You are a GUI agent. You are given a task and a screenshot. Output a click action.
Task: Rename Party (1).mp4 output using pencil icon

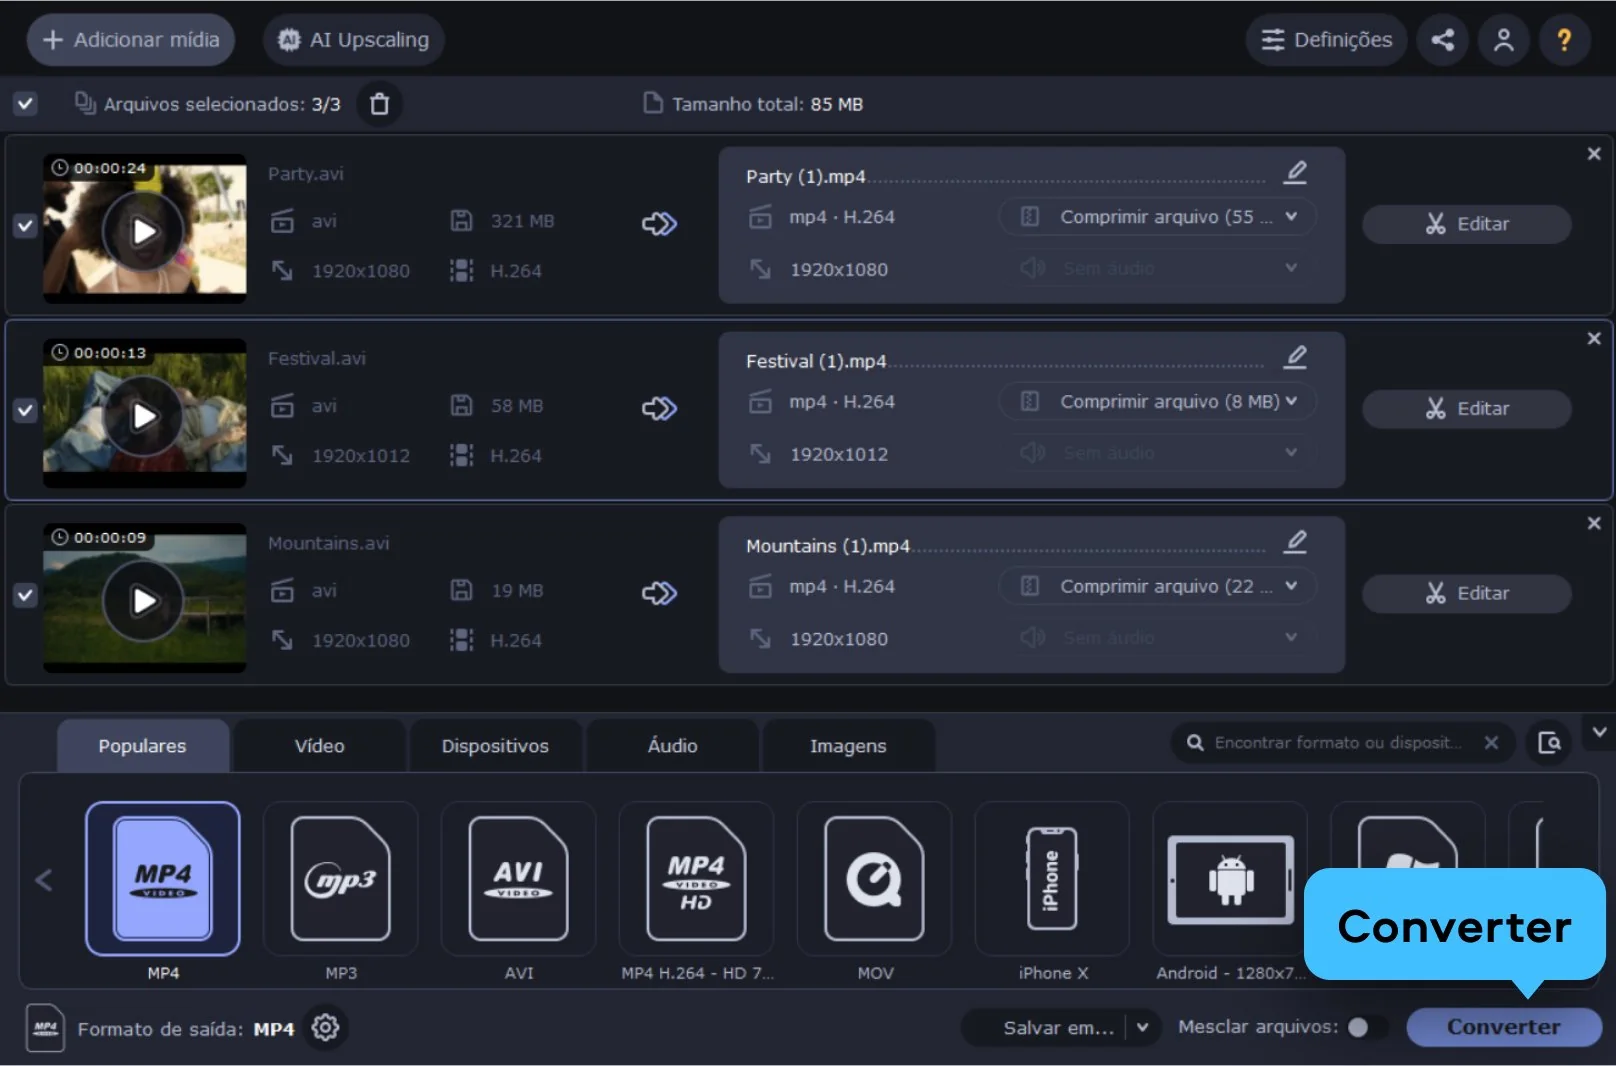pyautogui.click(x=1296, y=173)
